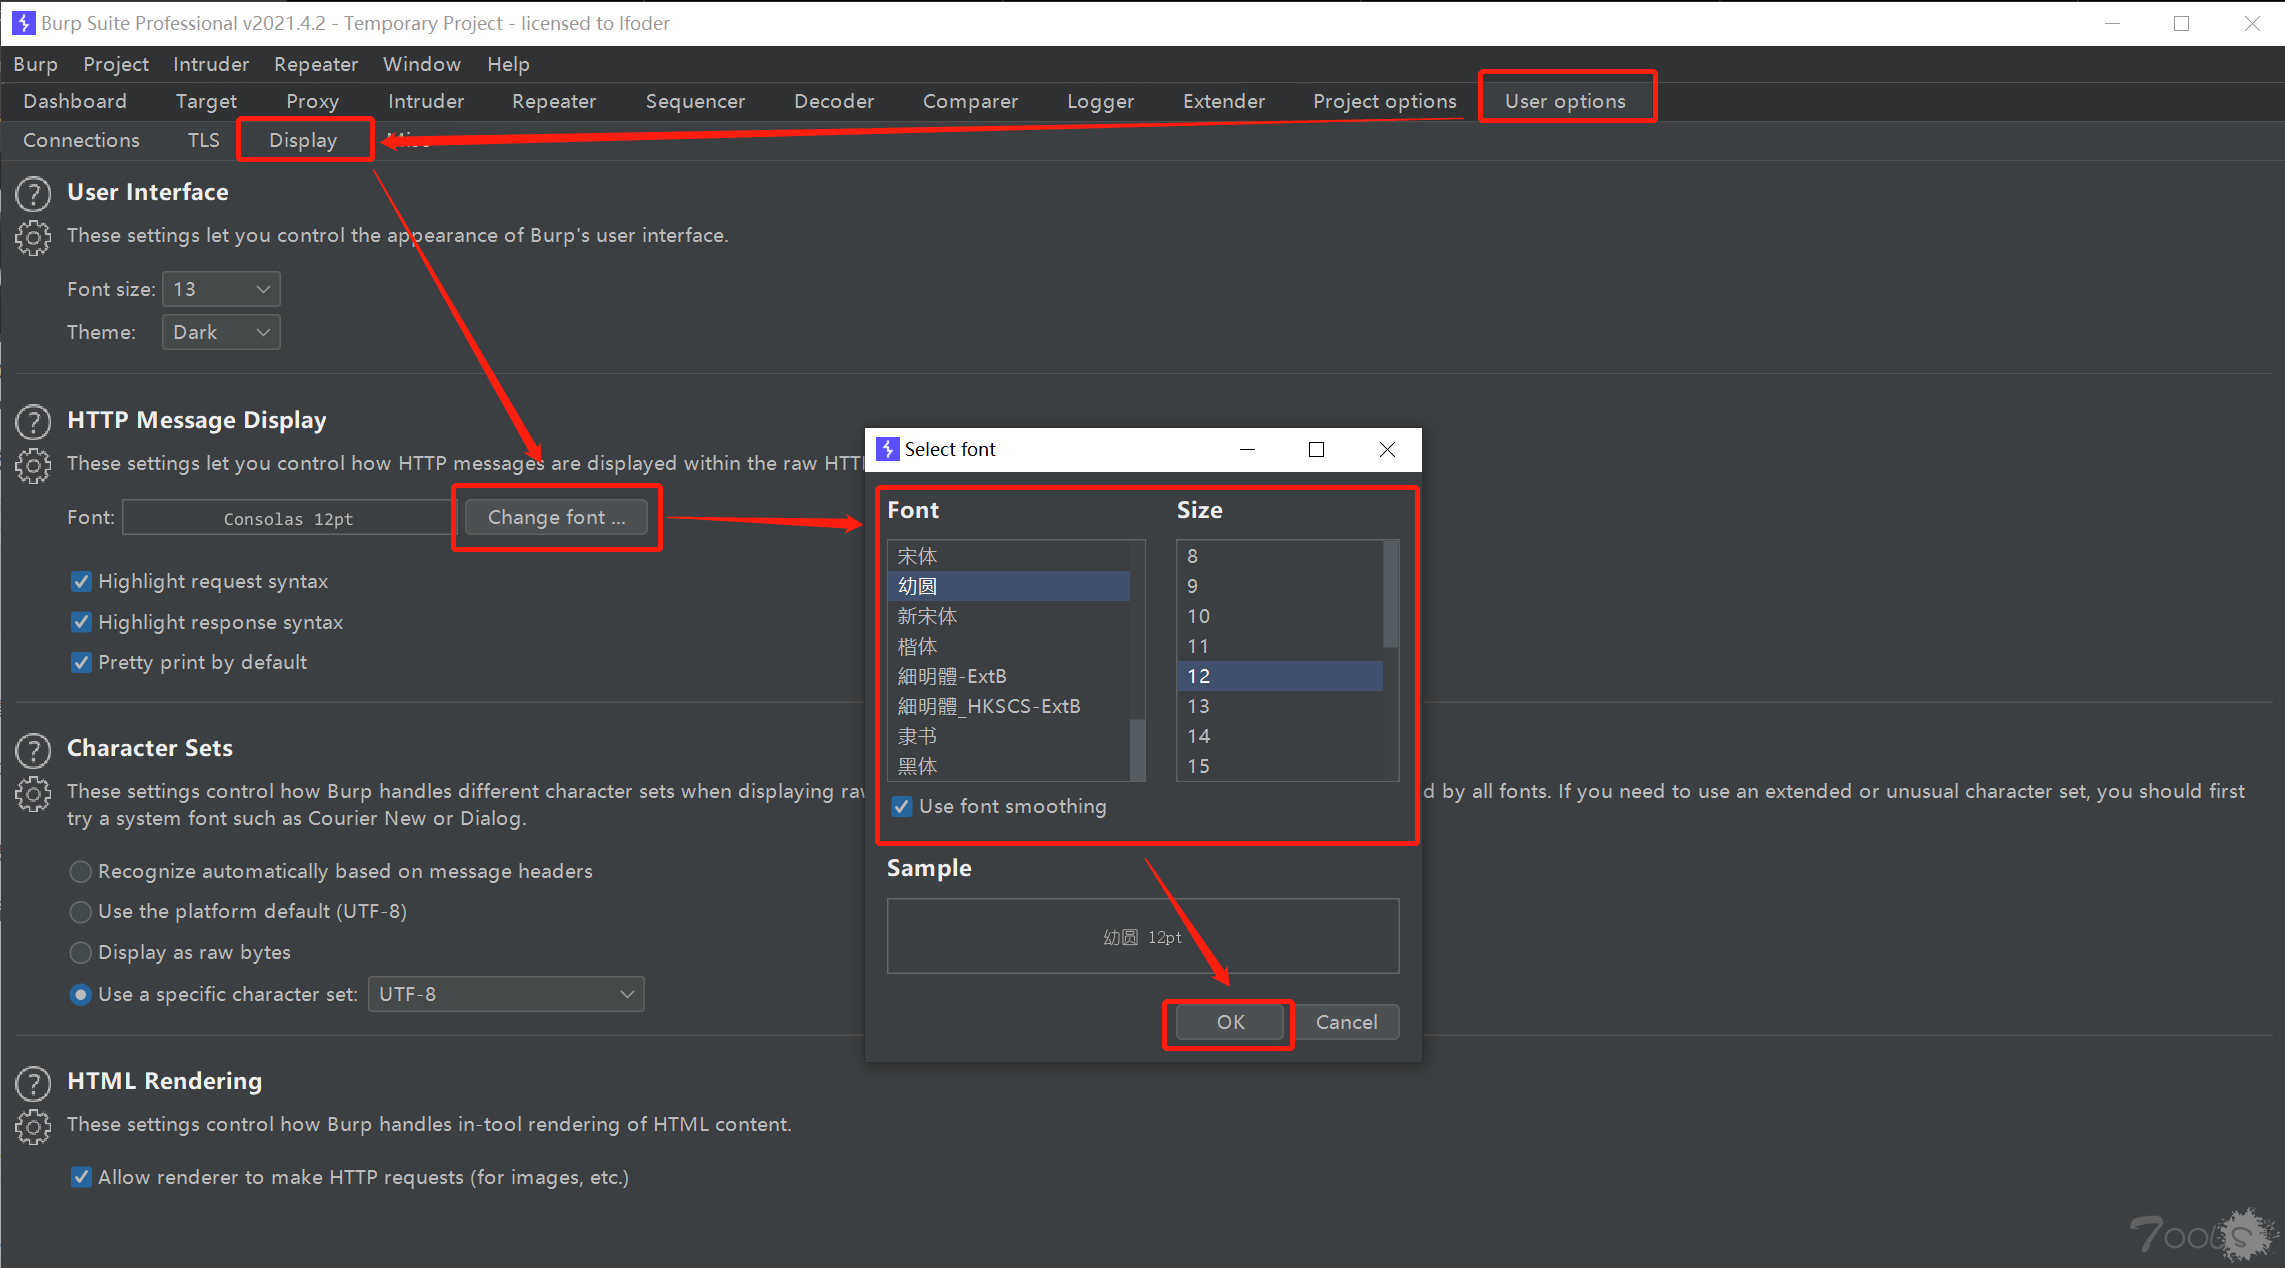Click the Consolas 12pt font field
Image resolution: width=2285 pixels, height=1268 pixels.
tap(288, 518)
